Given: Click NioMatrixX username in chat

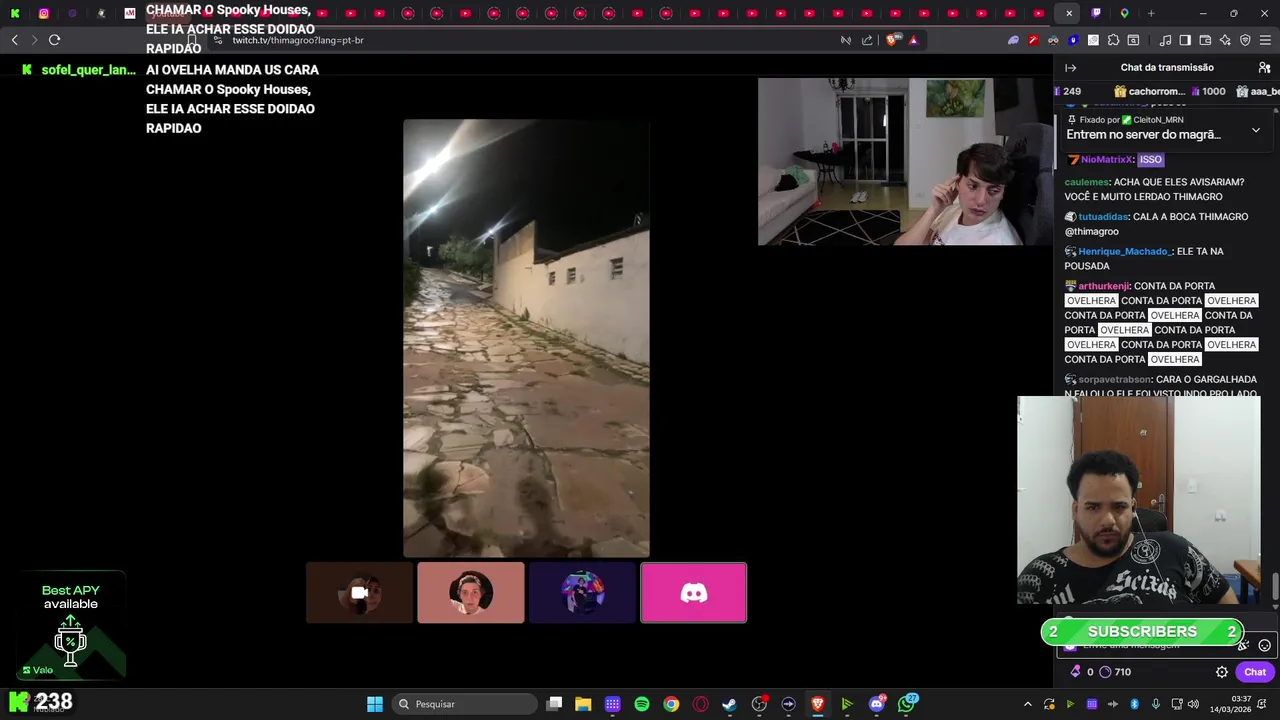Looking at the screenshot, I should click(x=1106, y=160).
